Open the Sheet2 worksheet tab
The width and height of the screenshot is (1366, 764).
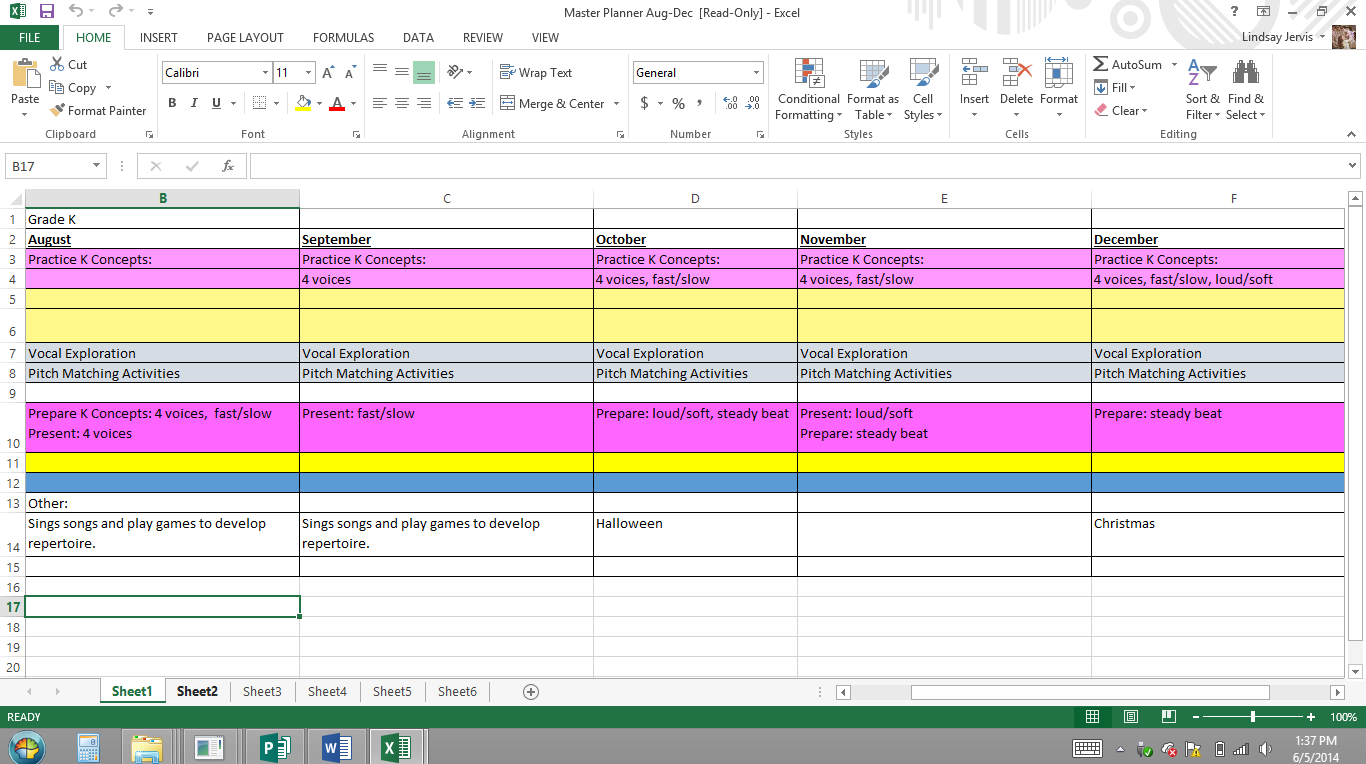click(x=196, y=691)
